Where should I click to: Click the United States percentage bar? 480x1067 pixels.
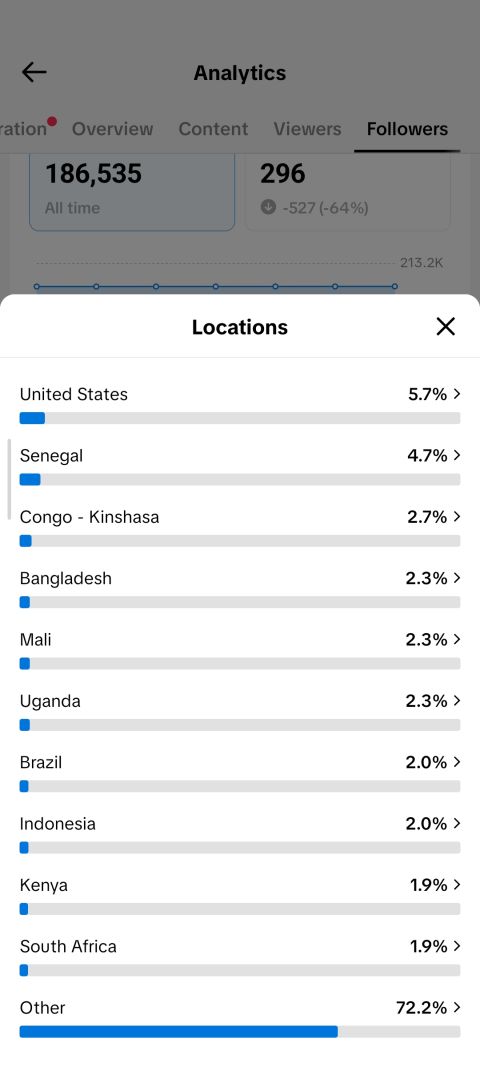[x=240, y=418]
